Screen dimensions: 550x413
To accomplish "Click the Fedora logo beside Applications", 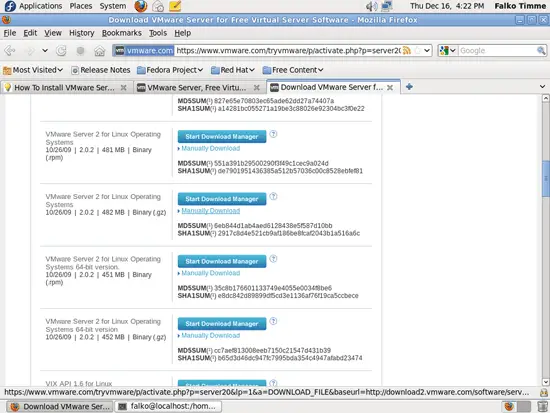I will (10, 6).
